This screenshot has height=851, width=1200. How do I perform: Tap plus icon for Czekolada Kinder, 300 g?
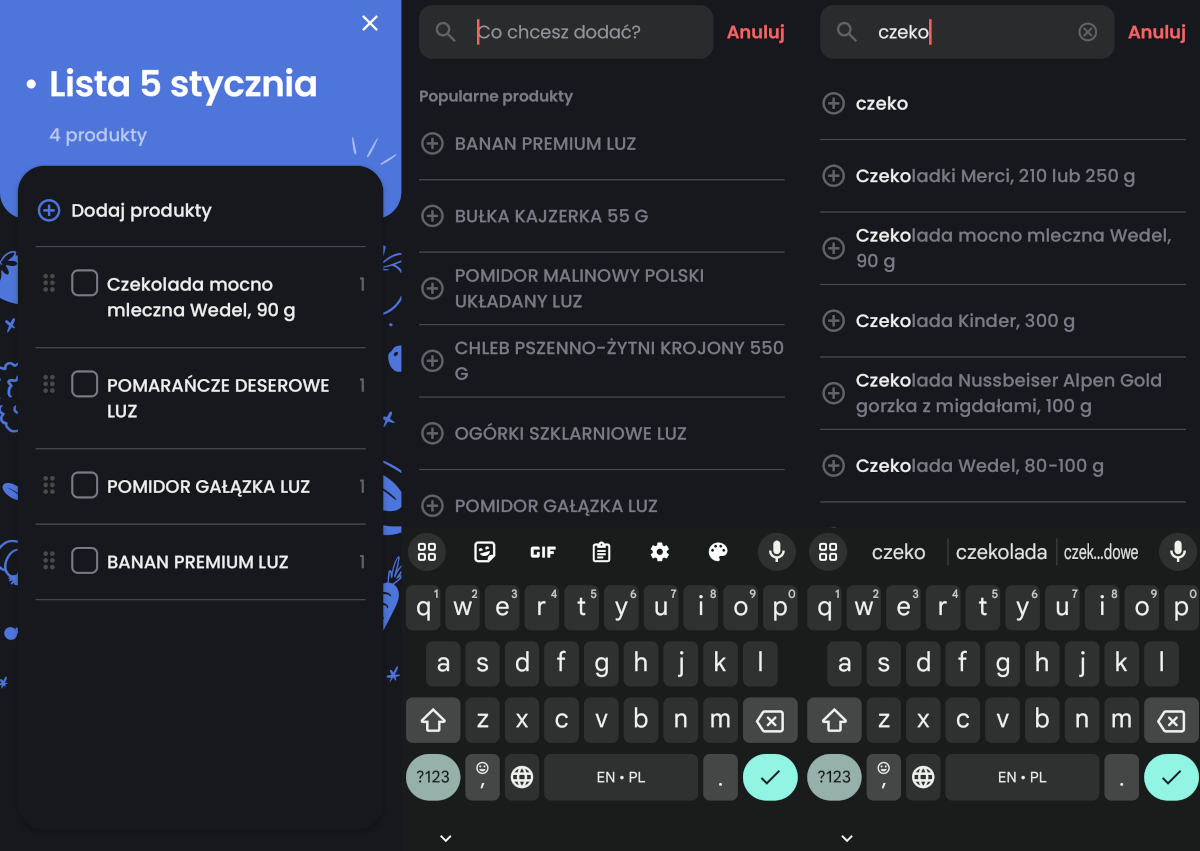[833, 321]
